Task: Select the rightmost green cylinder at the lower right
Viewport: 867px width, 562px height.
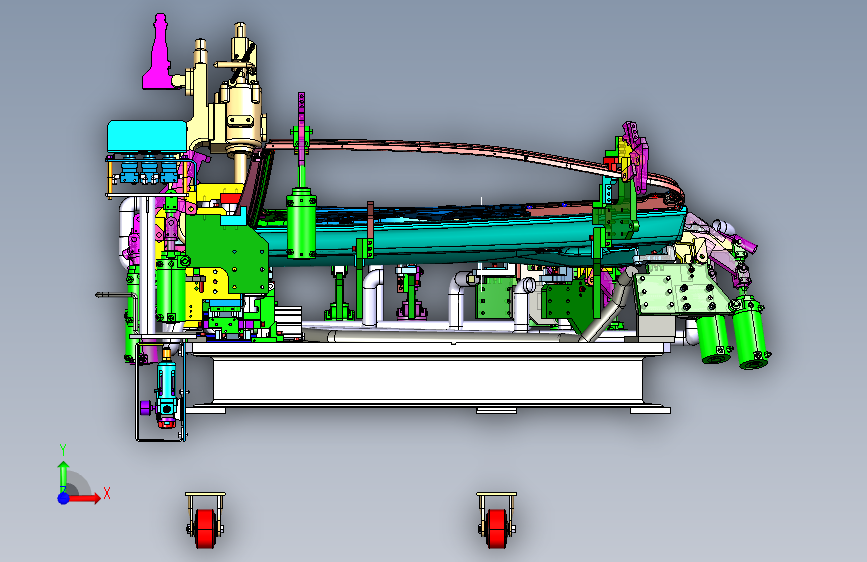Action: [x=751, y=333]
